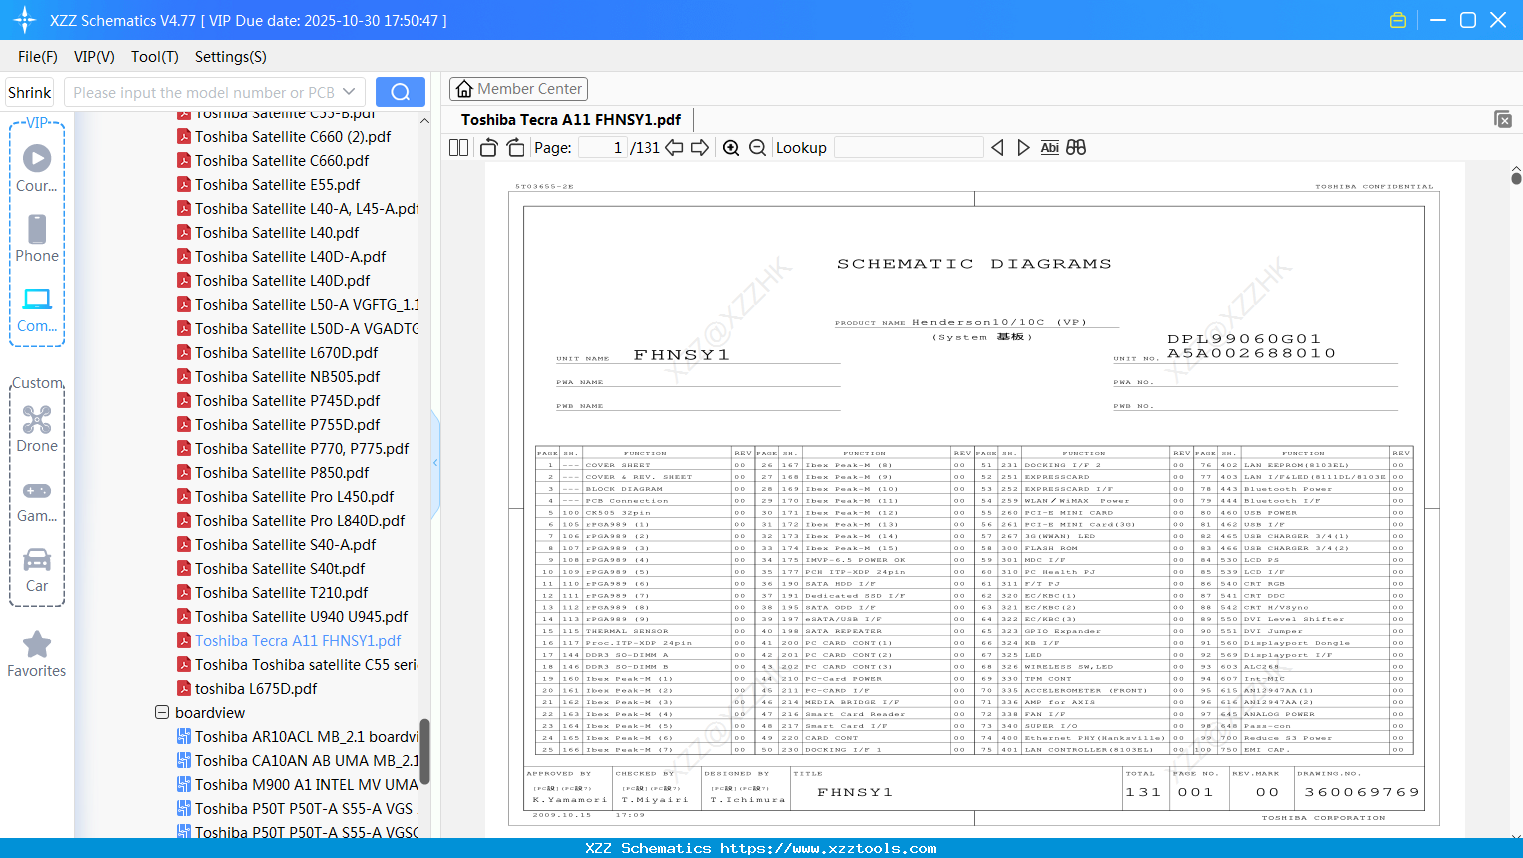Find next lookup match

point(1023,147)
